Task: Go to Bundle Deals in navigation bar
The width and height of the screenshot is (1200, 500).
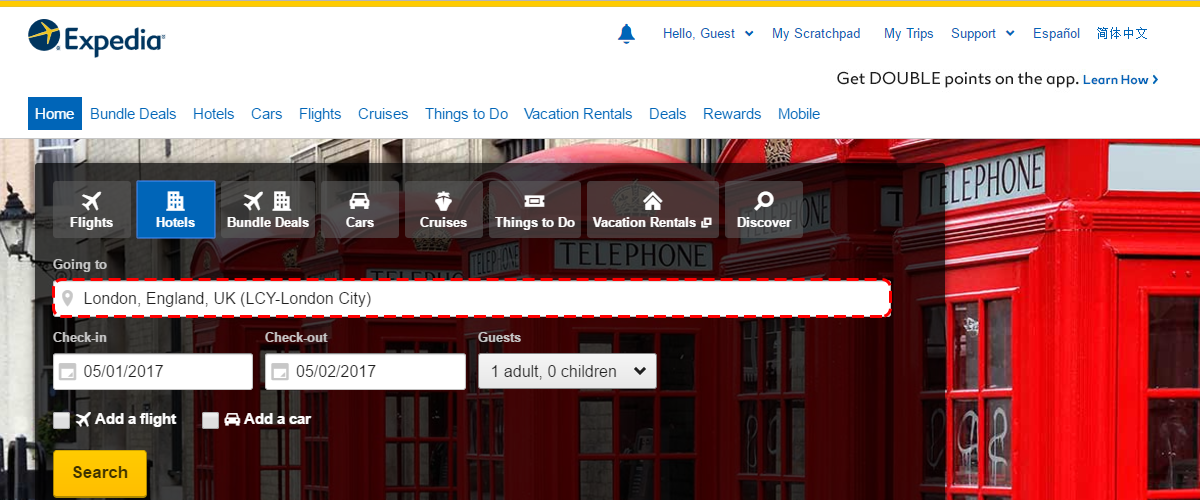Action: [133, 114]
